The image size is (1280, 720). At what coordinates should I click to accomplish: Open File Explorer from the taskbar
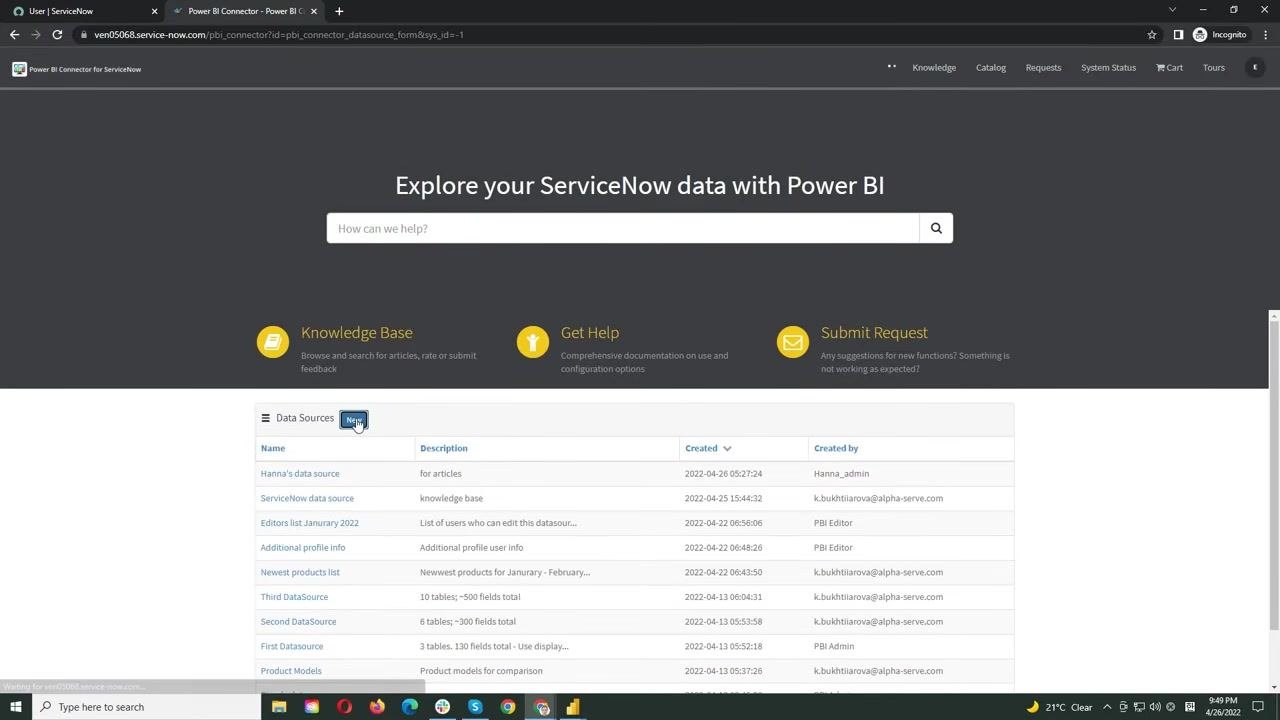[279, 707]
